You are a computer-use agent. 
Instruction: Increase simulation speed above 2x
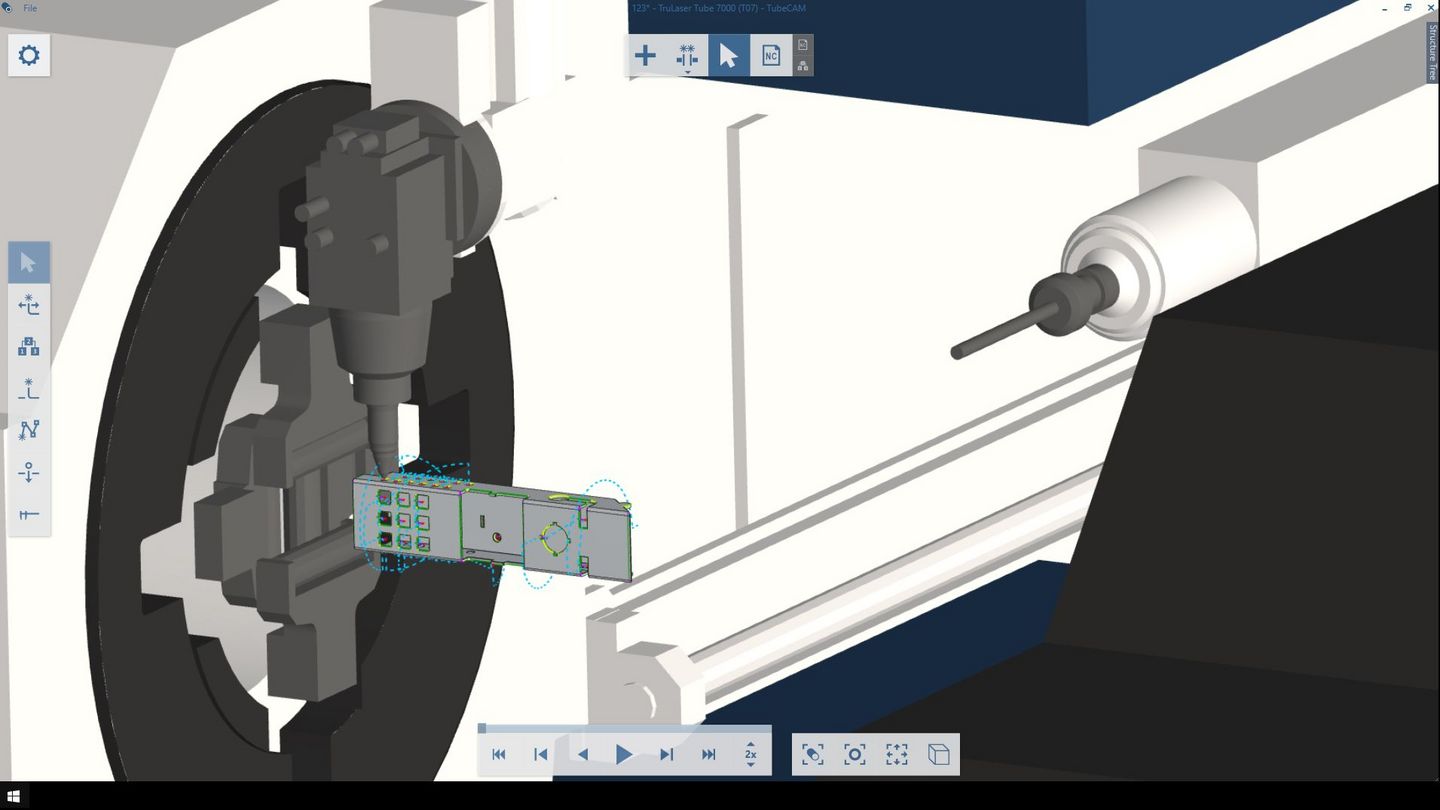[x=751, y=744]
